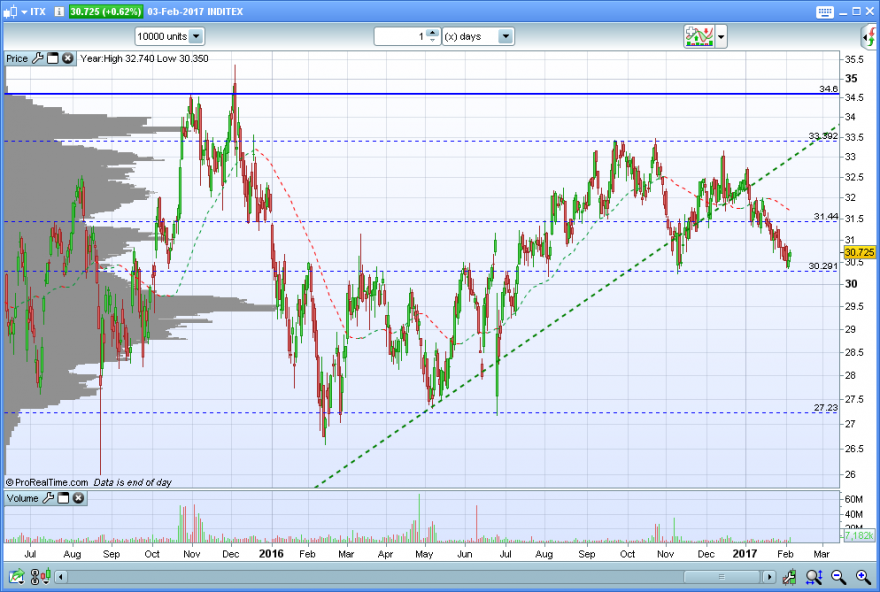Remove the Volume indicator panel
Screen dimensions: 880x592
[79, 498]
